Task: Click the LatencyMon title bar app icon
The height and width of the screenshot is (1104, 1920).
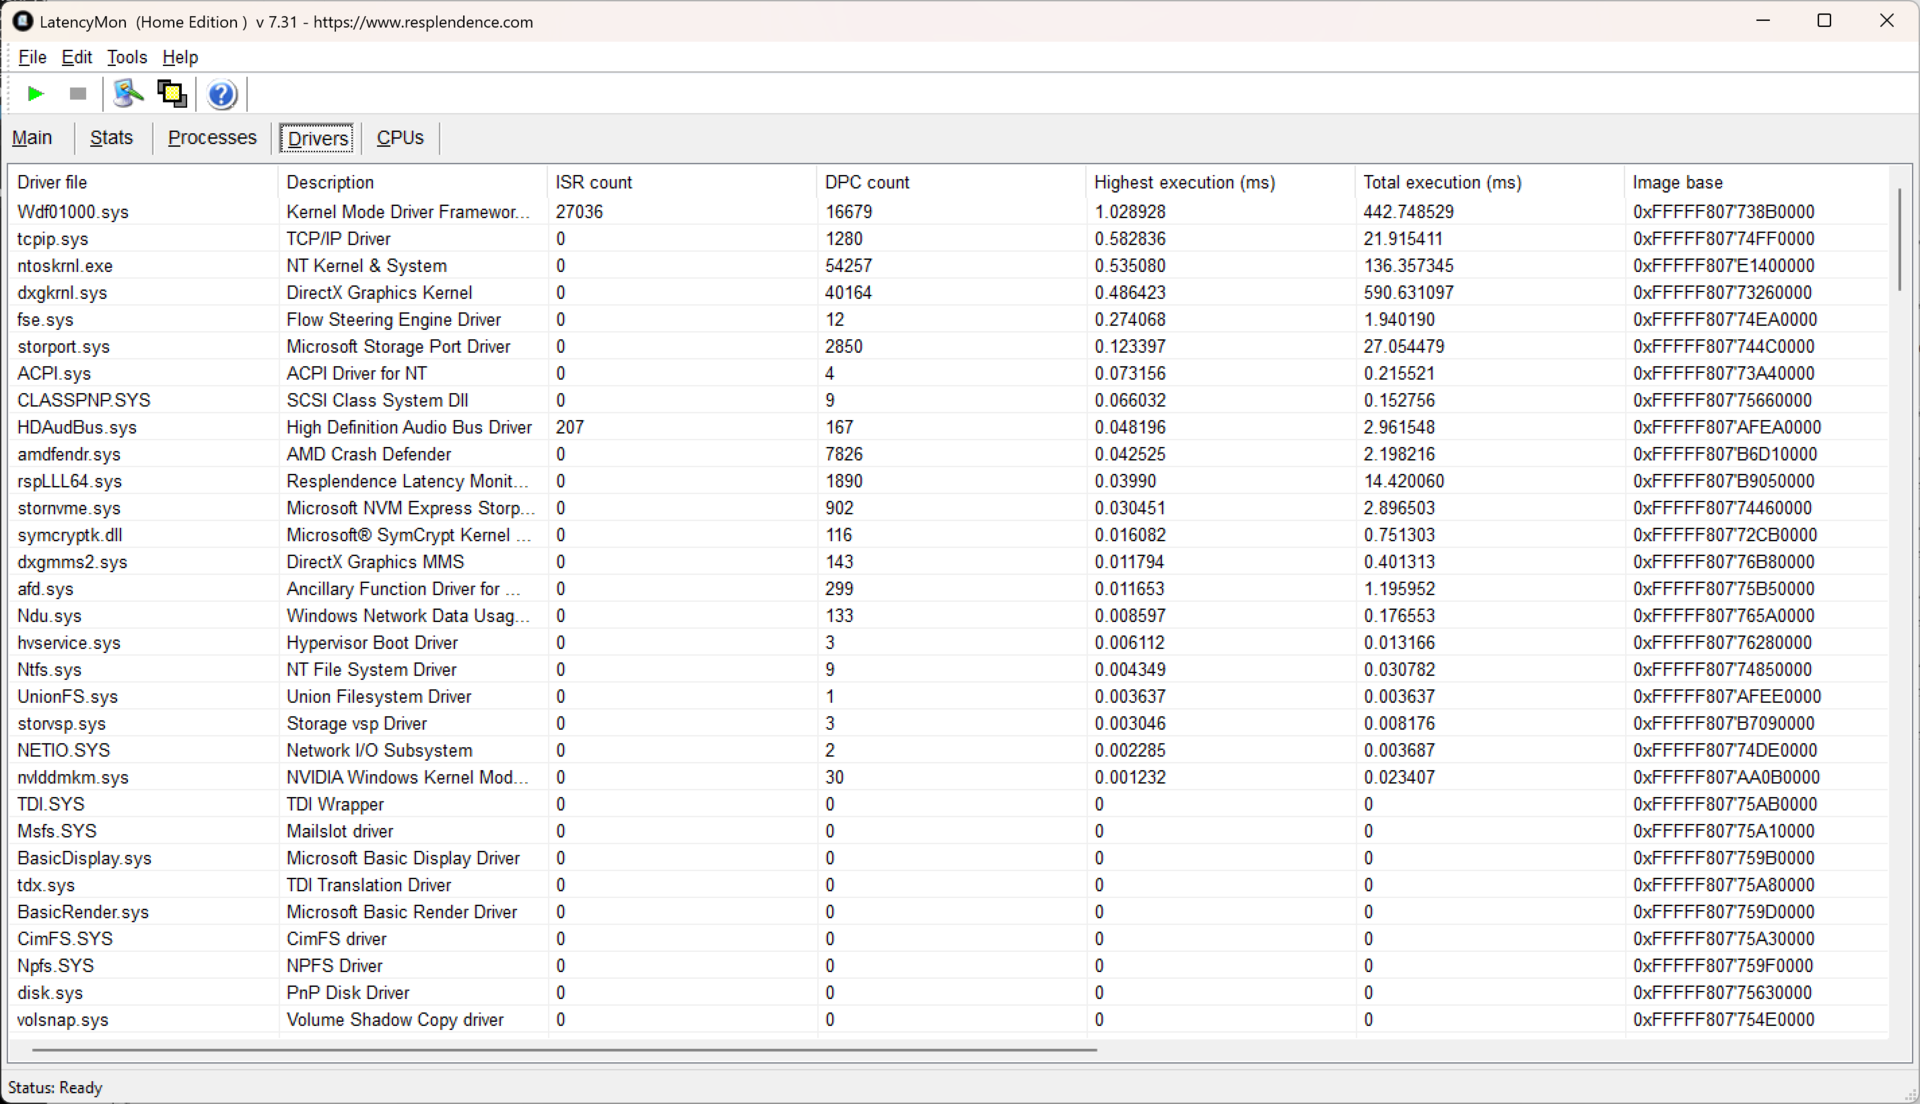Action: coord(22,21)
